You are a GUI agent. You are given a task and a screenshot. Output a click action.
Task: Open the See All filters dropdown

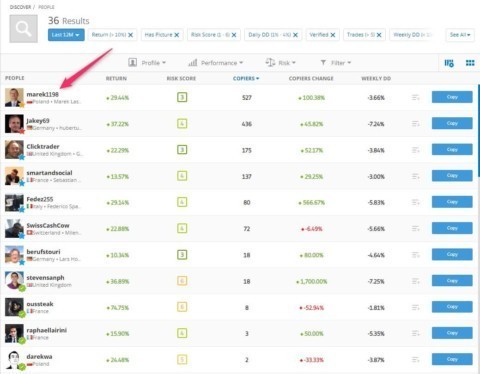point(460,35)
